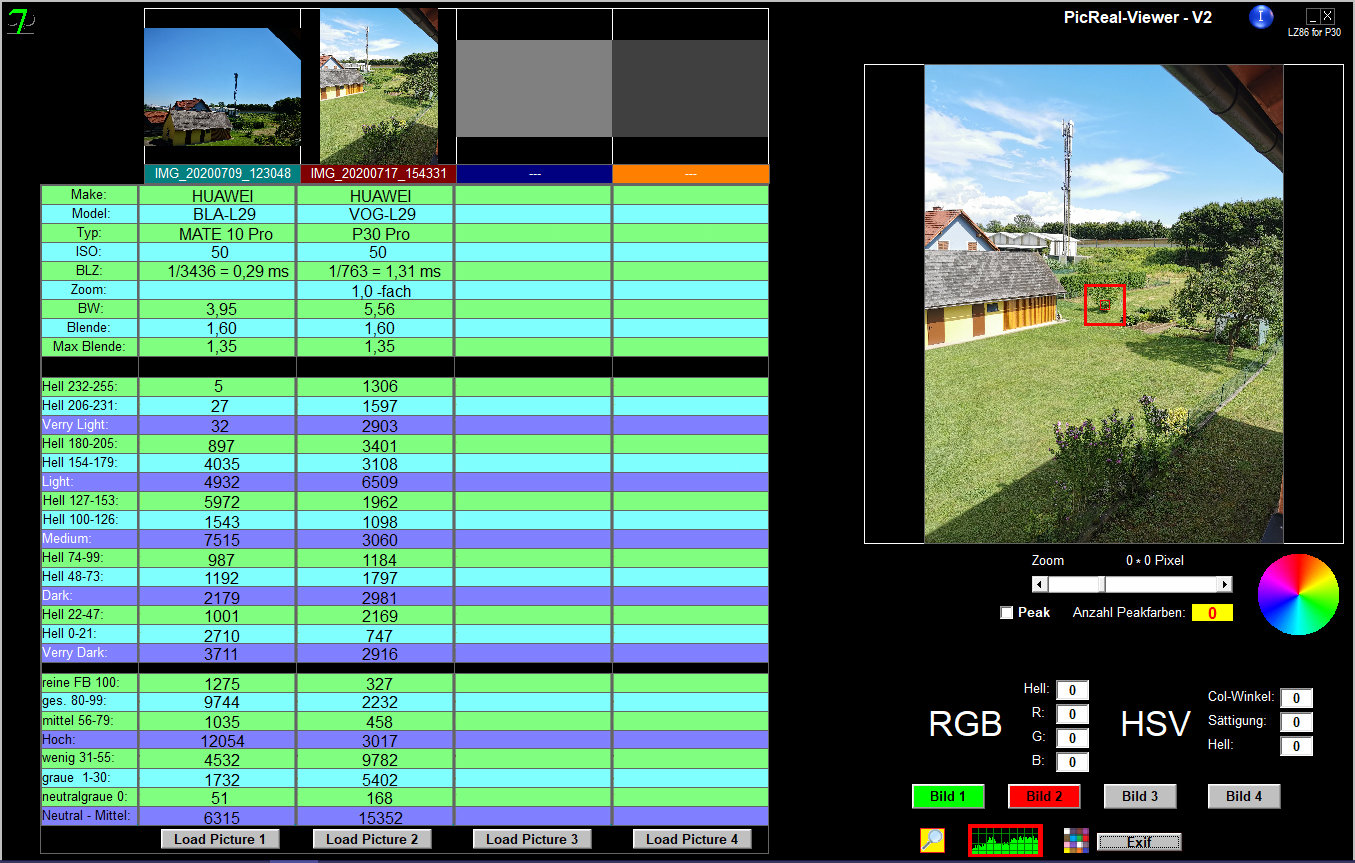
Task: Click the Load Picture 1 button
Action: [220, 839]
